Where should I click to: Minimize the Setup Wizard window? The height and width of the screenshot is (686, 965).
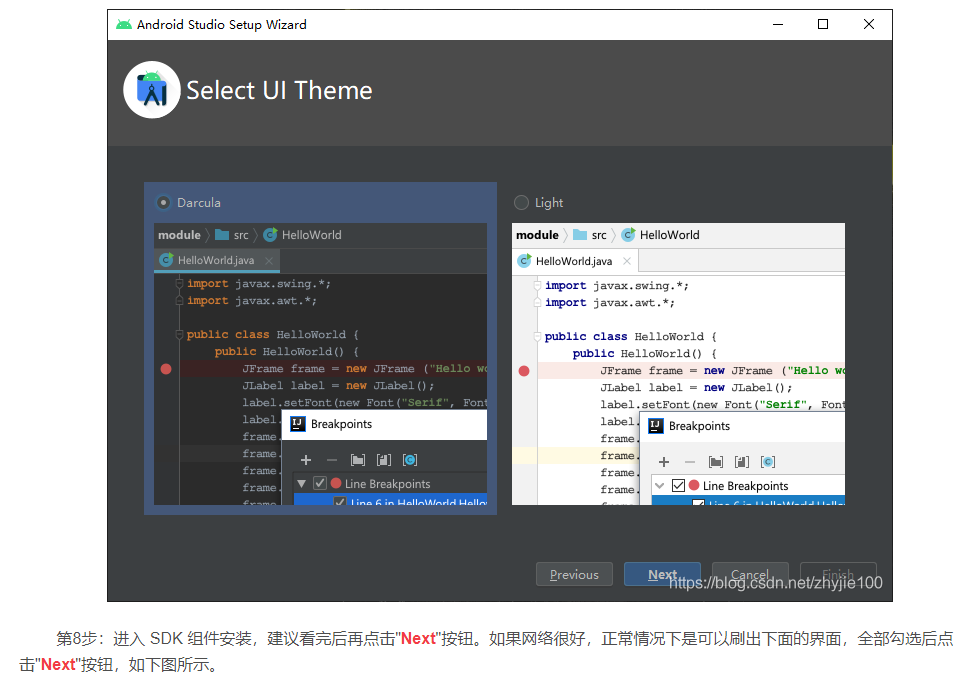pos(778,25)
